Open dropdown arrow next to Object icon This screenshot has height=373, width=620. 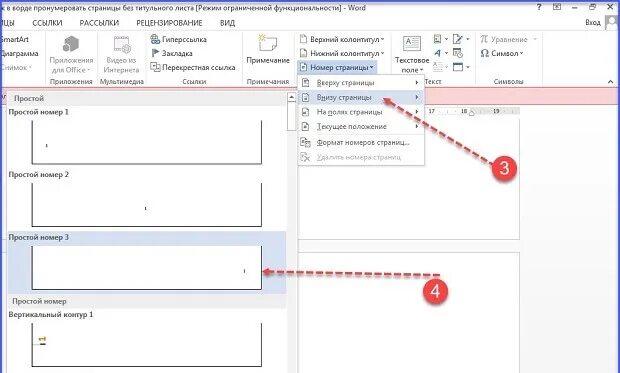(x=468, y=67)
